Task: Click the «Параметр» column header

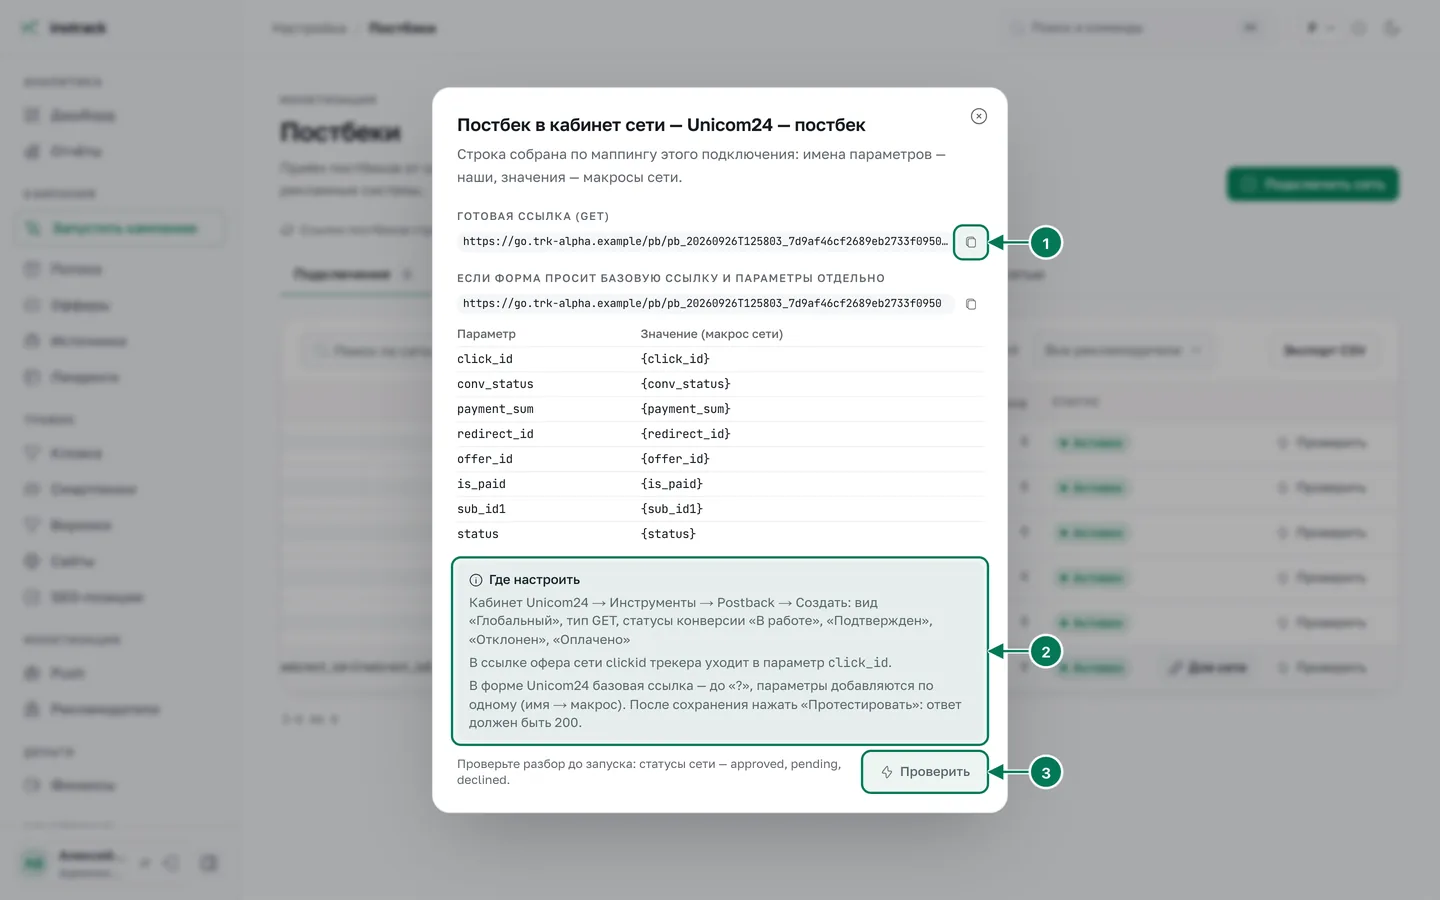Action: pos(486,334)
